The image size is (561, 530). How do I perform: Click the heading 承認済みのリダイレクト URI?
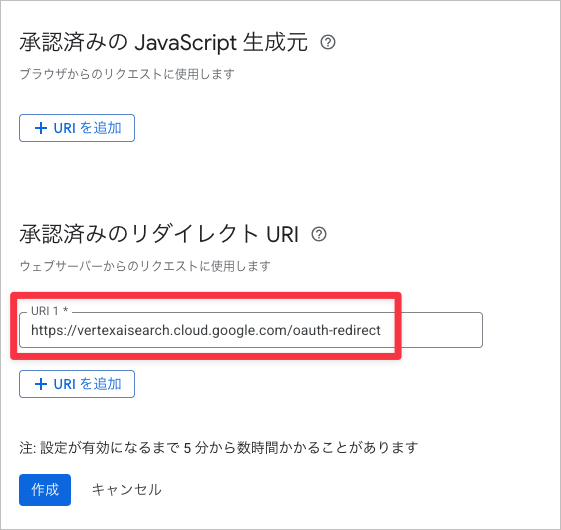(159, 234)
